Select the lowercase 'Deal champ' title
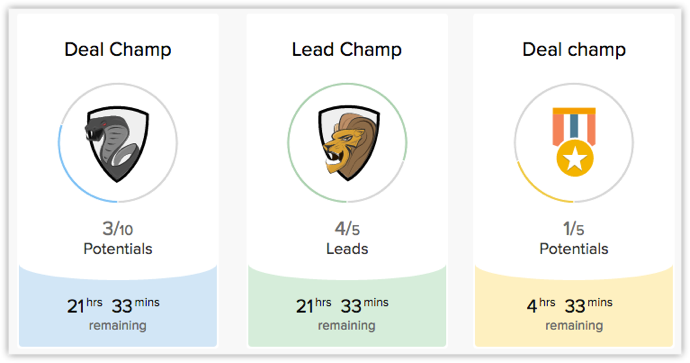This screenshot has height=363, width=690. [574, 49]
